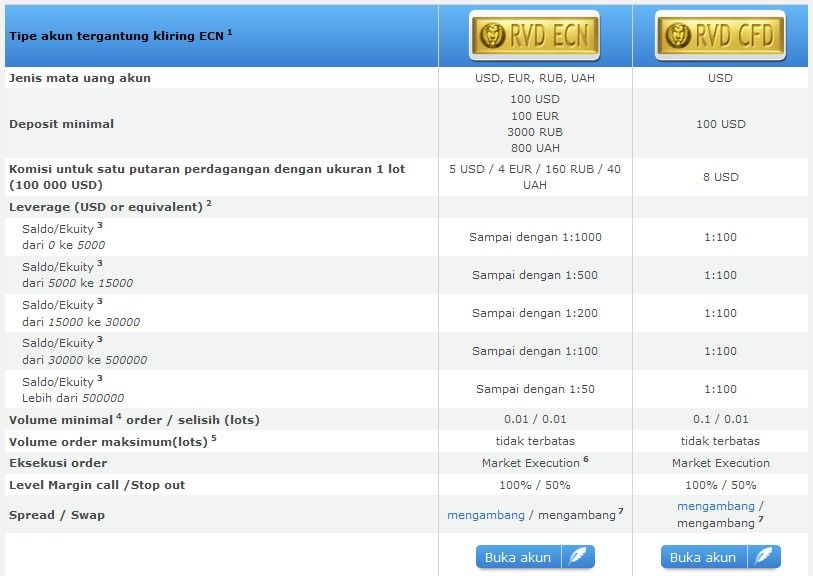Click the 'Komisi untuk satu putaran' row label

coord(207,177)
